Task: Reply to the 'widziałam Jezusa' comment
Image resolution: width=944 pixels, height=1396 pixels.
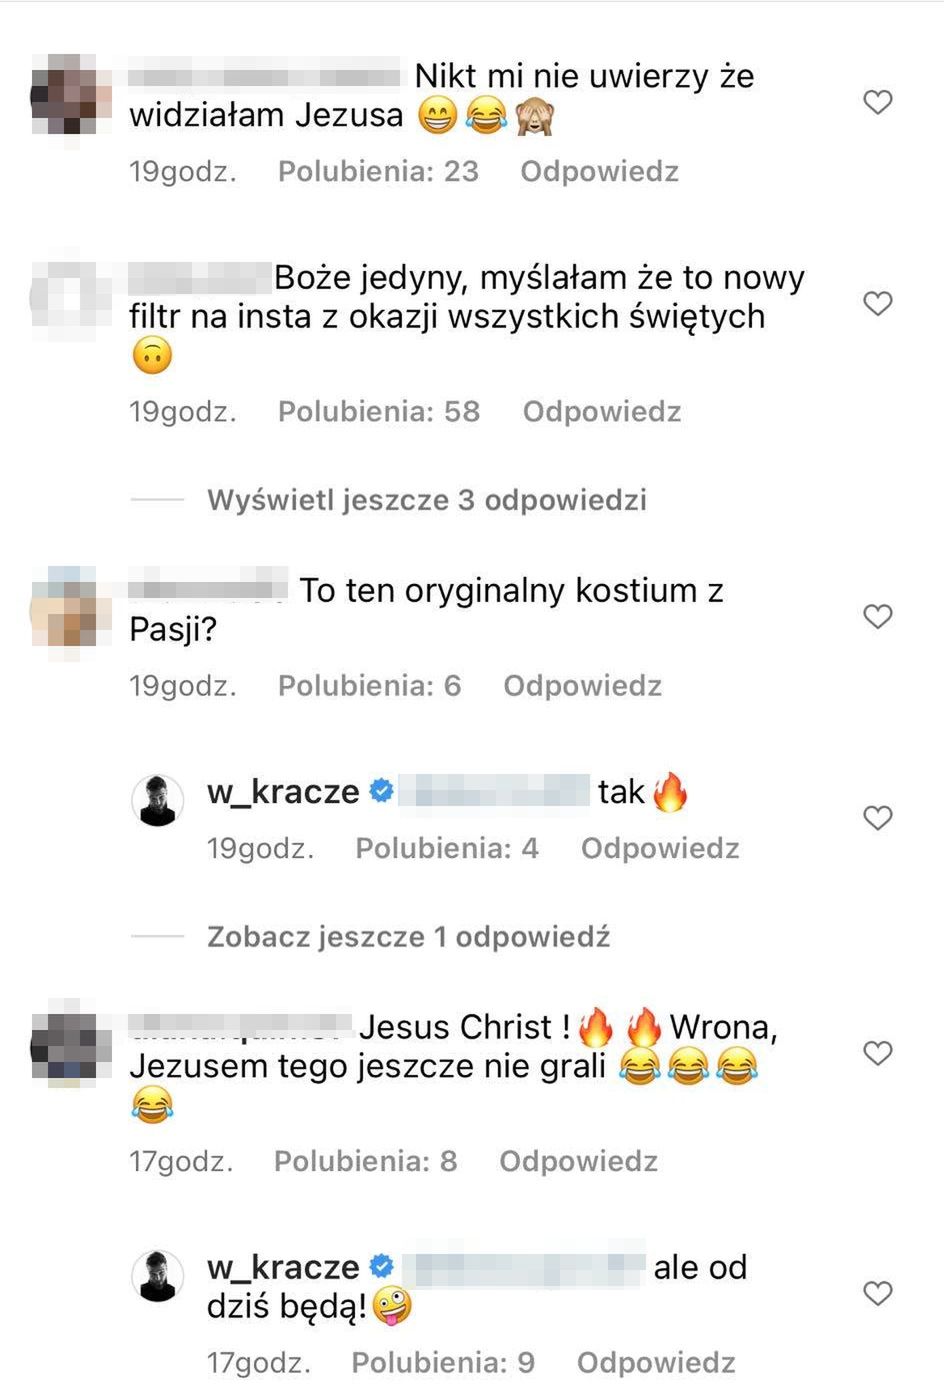Action: tap(599, 171)
